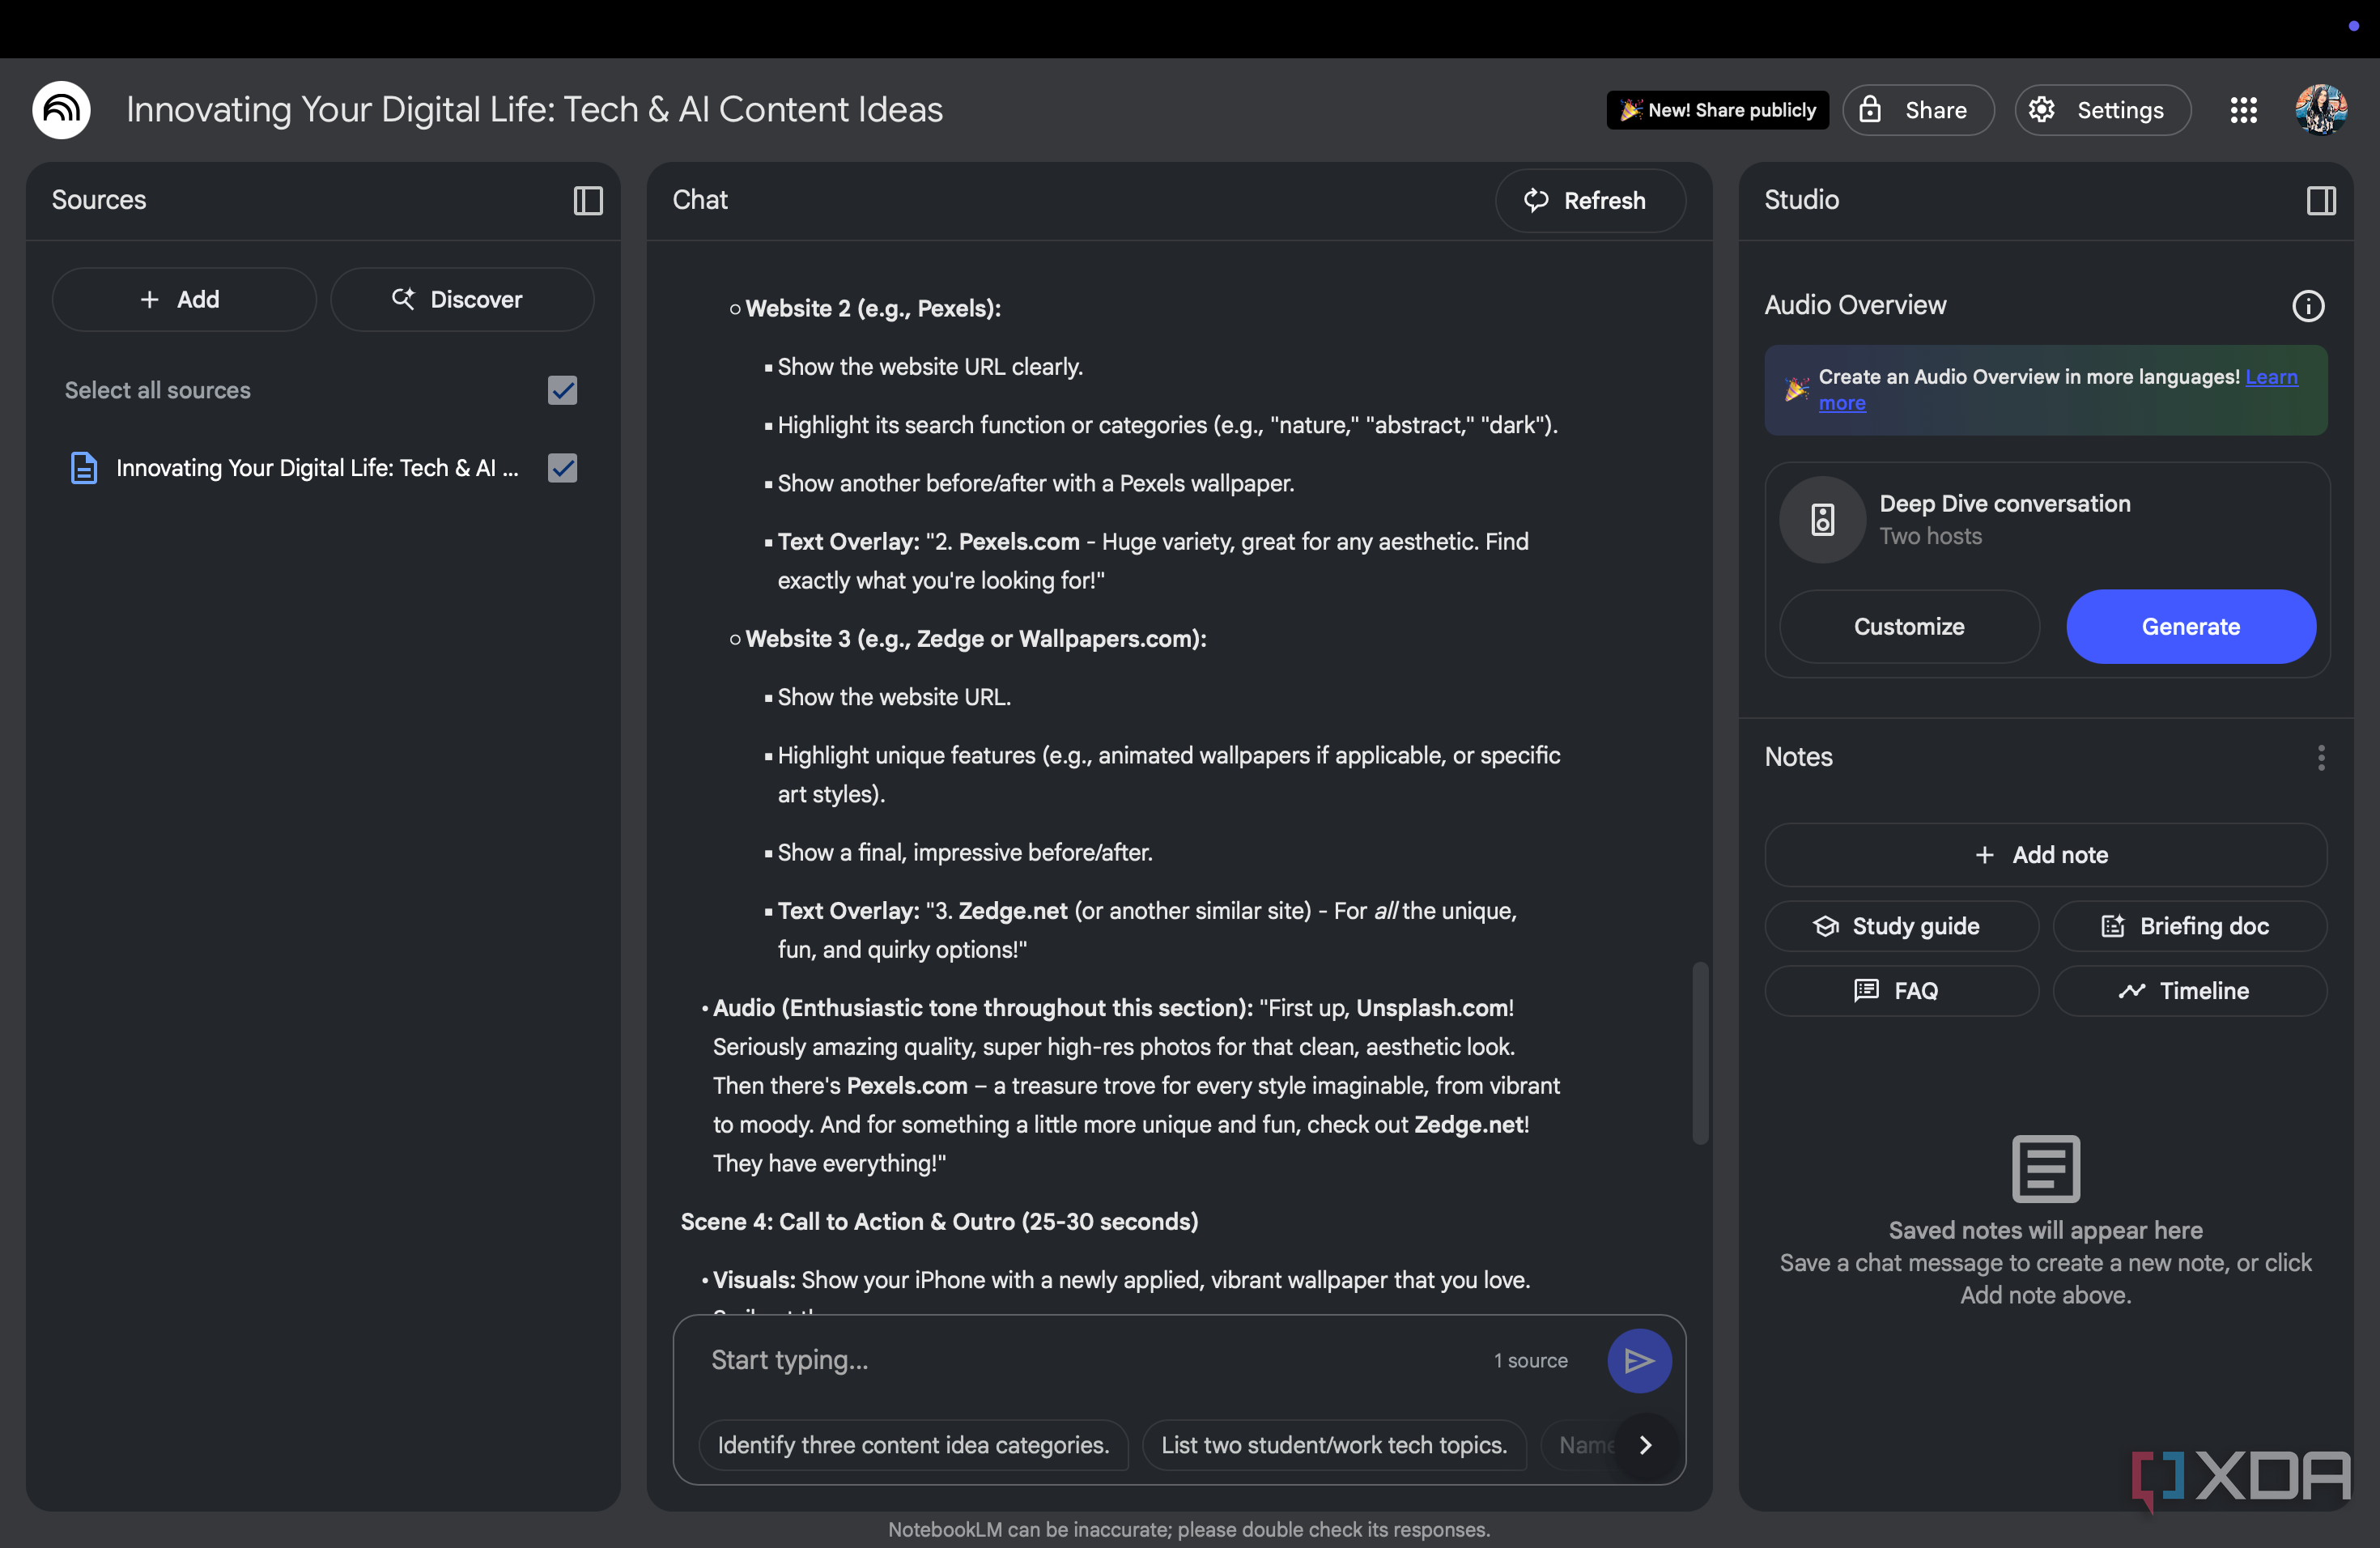Click the source document icon

pos(84,468)
